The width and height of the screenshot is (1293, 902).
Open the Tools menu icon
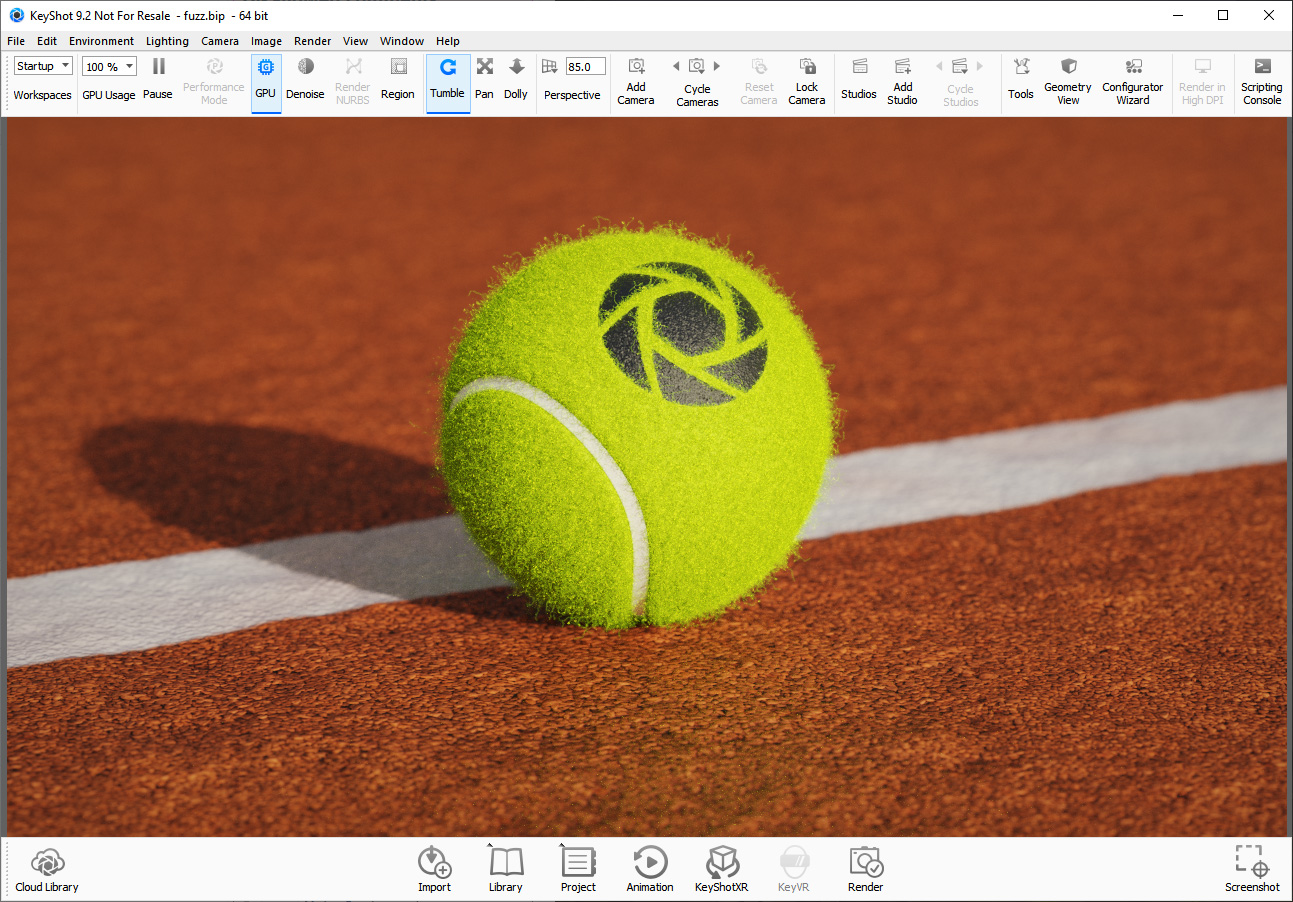(1021, 67)
